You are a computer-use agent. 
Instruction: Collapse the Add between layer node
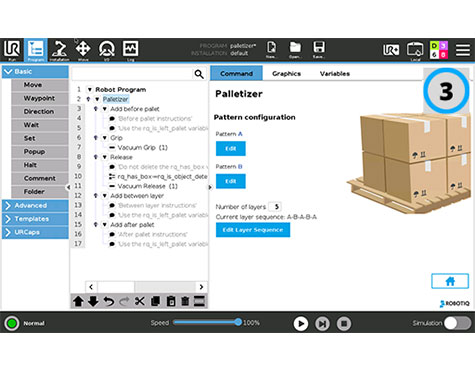pyautogui.click(x=105, y=196)
